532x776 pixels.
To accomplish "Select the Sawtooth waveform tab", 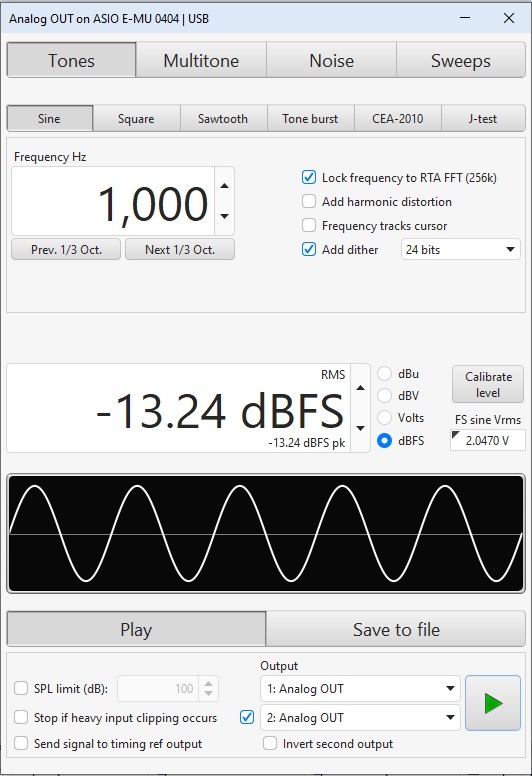I will click(x=223, y=119).
